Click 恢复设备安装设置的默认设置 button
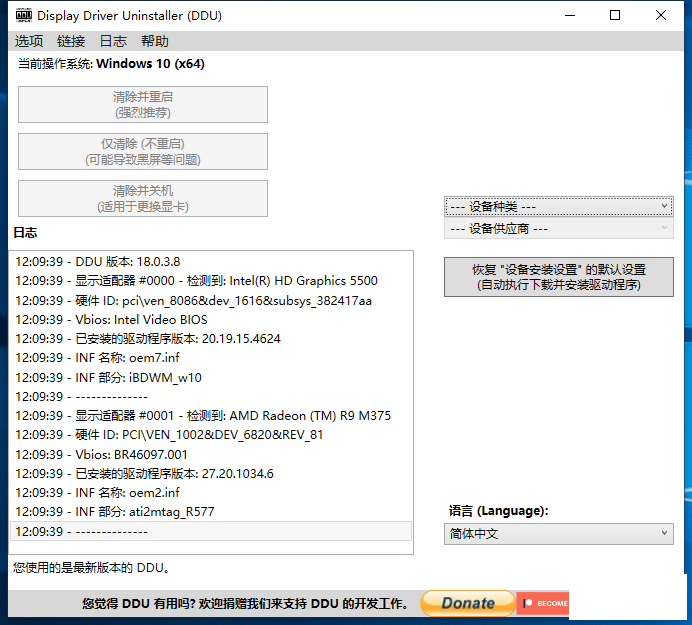 click(558, 277)
